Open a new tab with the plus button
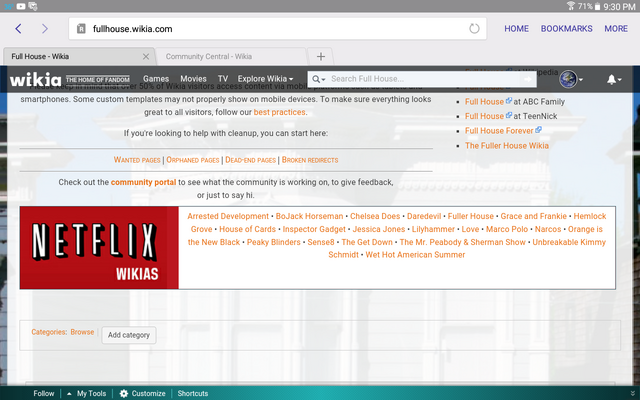The image size is (640, 400). [x=321, y=57]
